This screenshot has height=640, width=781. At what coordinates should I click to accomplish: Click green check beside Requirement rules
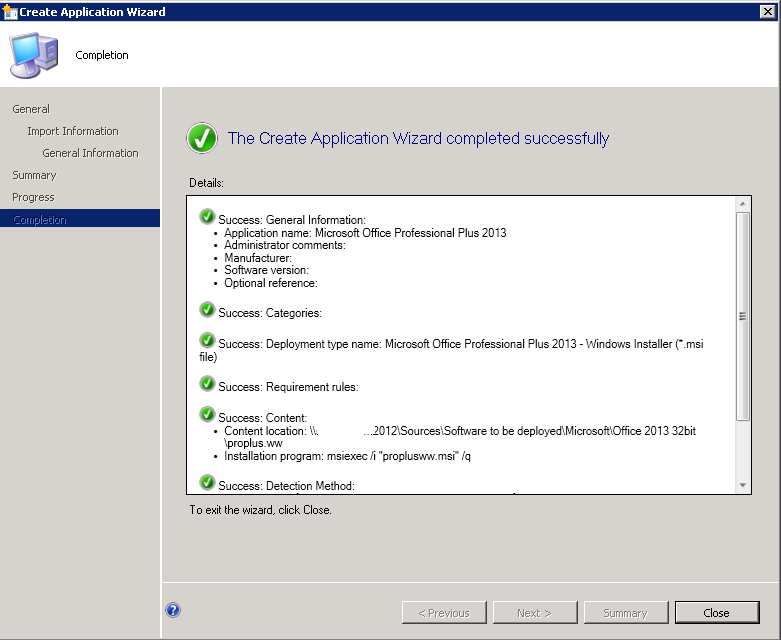pyautogui.click(x=207, y=384)
